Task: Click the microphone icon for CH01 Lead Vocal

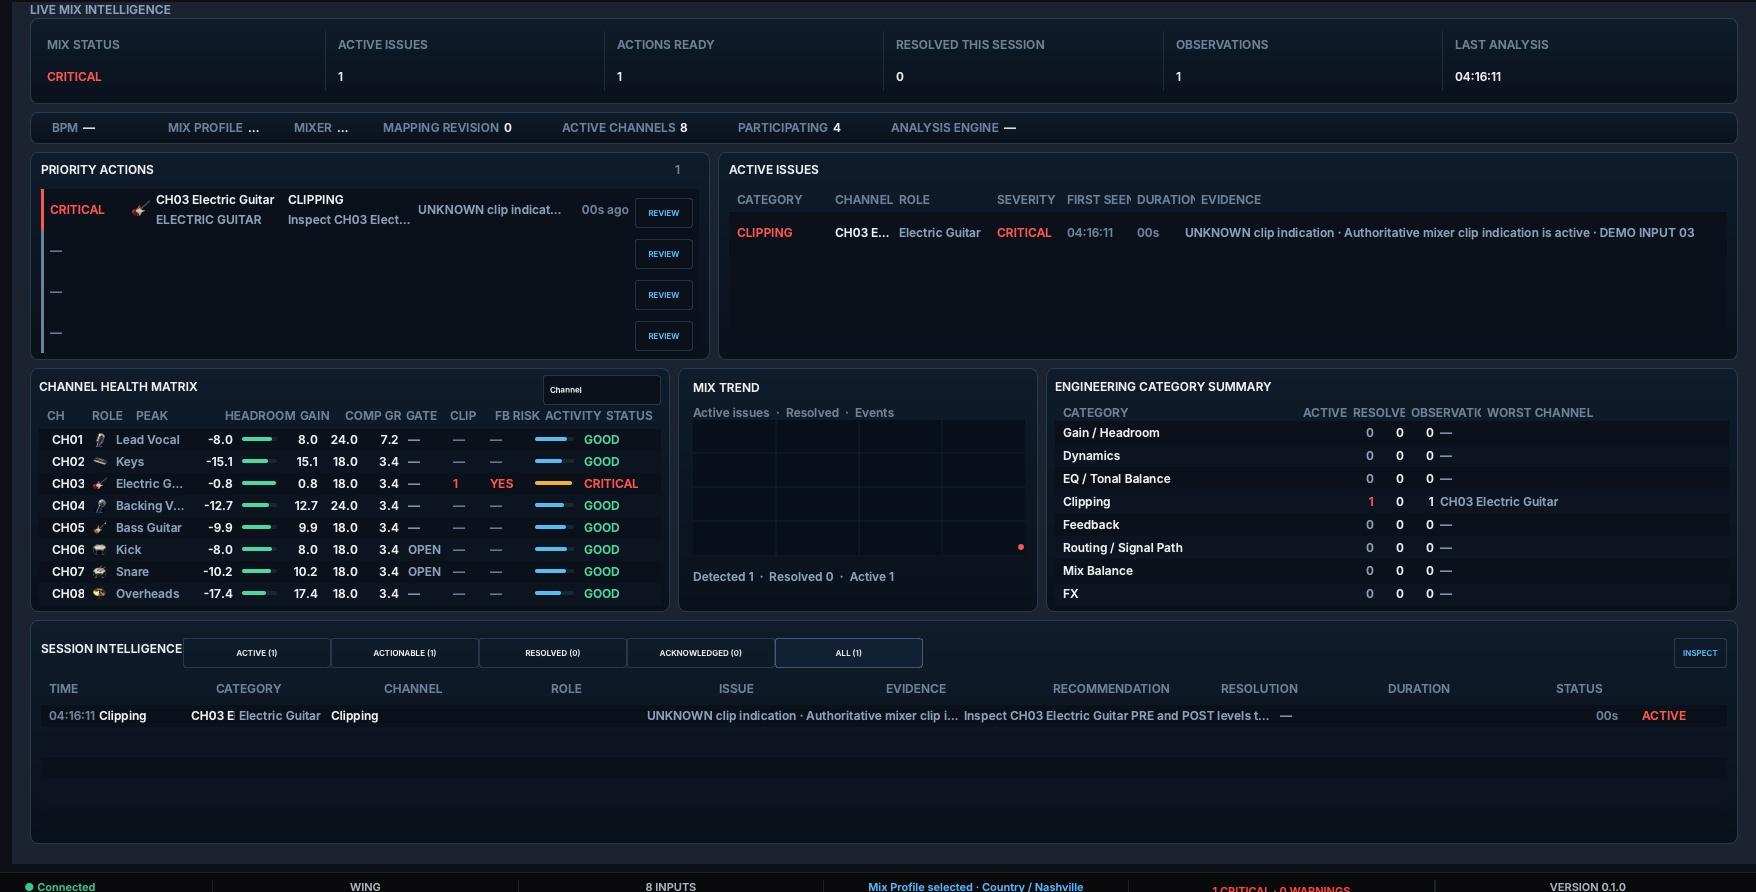Action: point(100,440)
